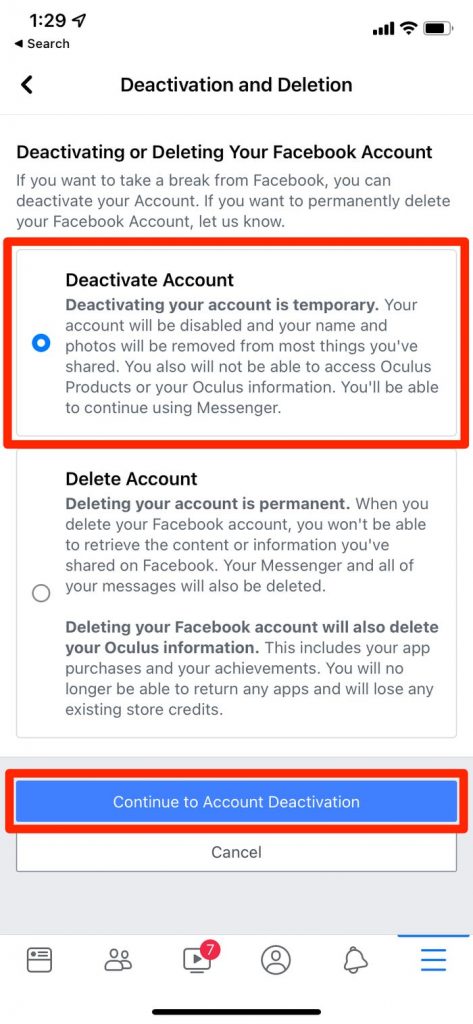Viewport: 473px width, 1024px height.
Task: Choose the Delete Account option card
Action: coord(236,594)
